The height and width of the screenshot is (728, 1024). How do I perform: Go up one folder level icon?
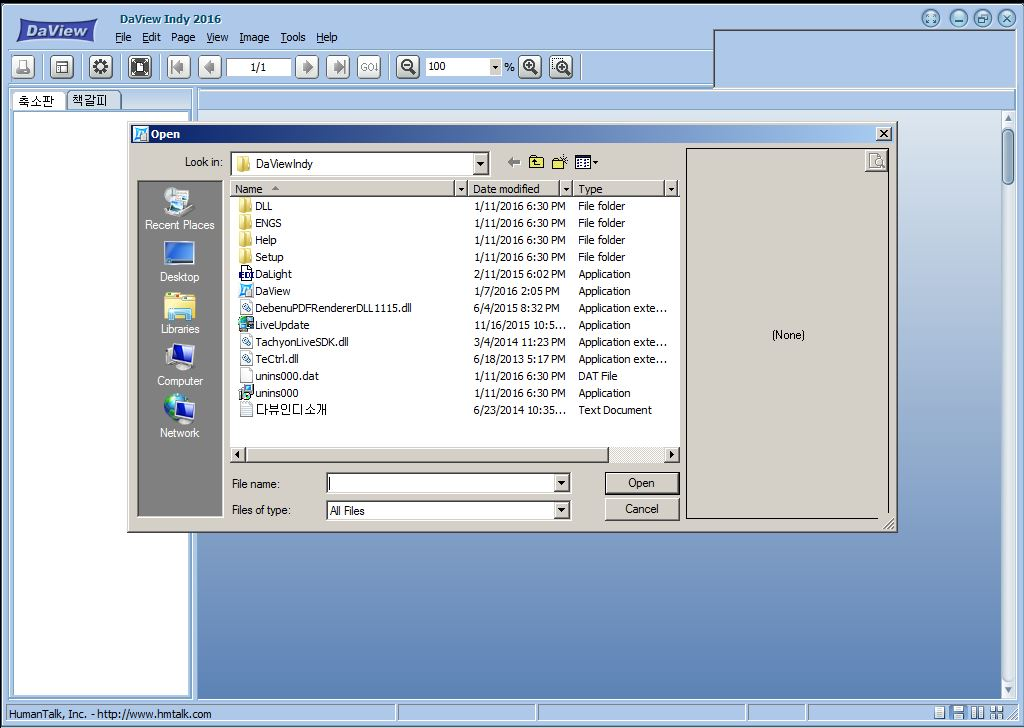536,162
